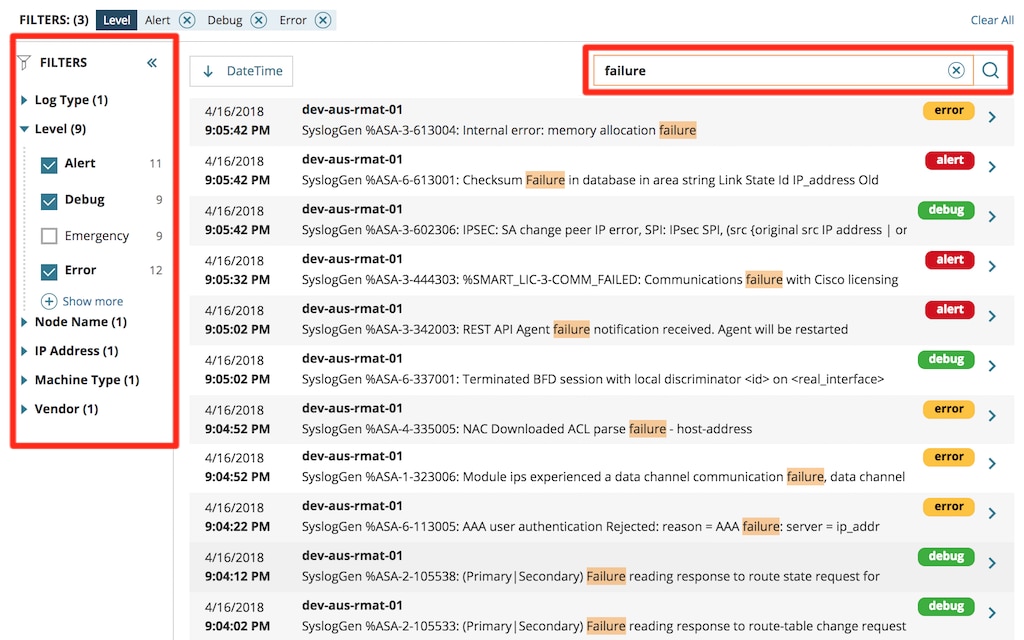Screen dimensions: 1024x640
Task: Collapse the Level filter section
Action: (27, 128)
